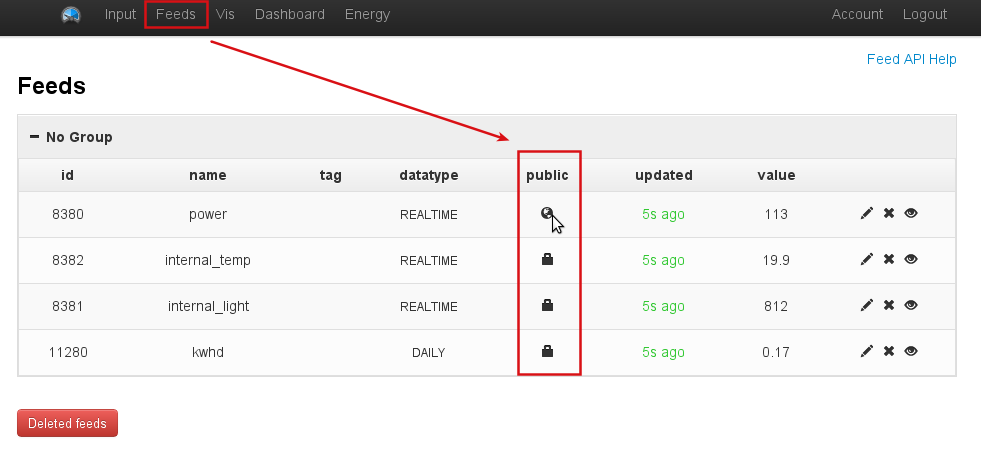Edit the power feed with pencil icon
This screenshot has width=981, height=460.
866,214
